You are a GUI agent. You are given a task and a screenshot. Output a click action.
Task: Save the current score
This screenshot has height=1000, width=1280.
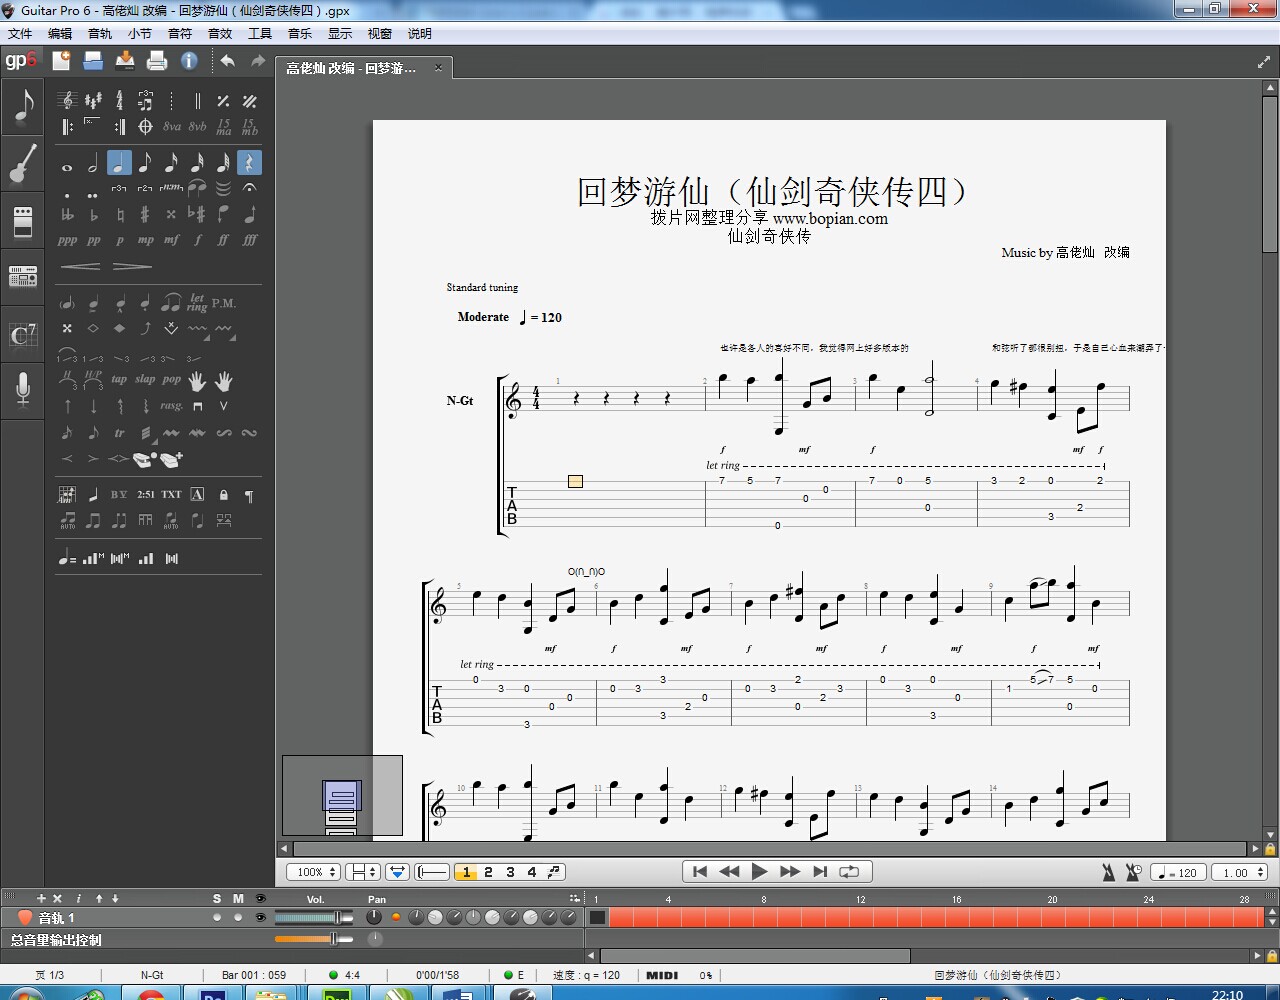pyautogui.click(x=125, y=61)
